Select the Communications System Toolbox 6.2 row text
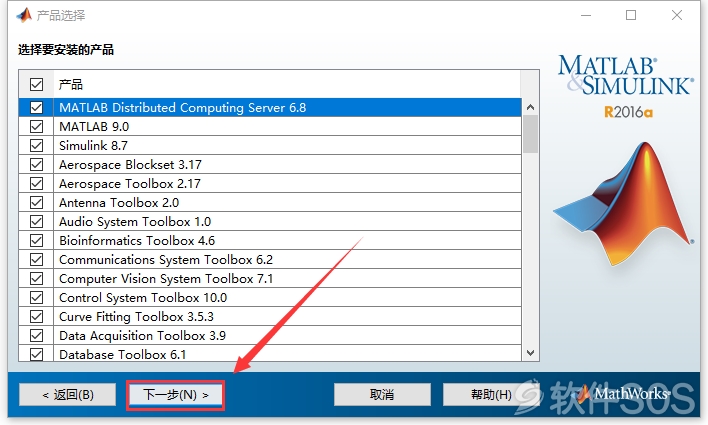Viewport: 708px width, 425px height. tap(166, 259)
